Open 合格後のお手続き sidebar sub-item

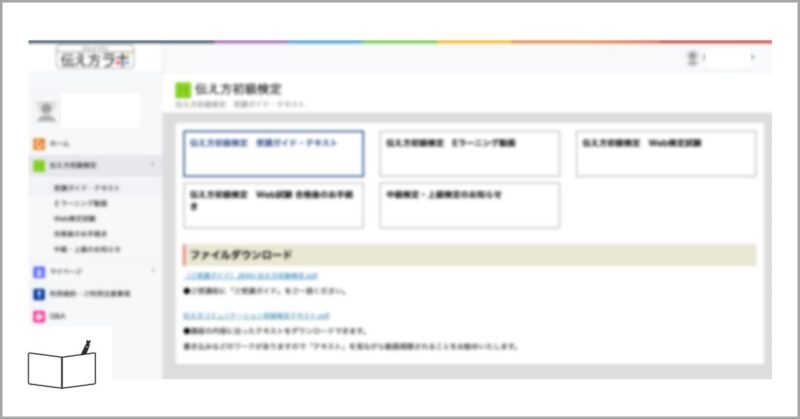(x=80, y=234)
